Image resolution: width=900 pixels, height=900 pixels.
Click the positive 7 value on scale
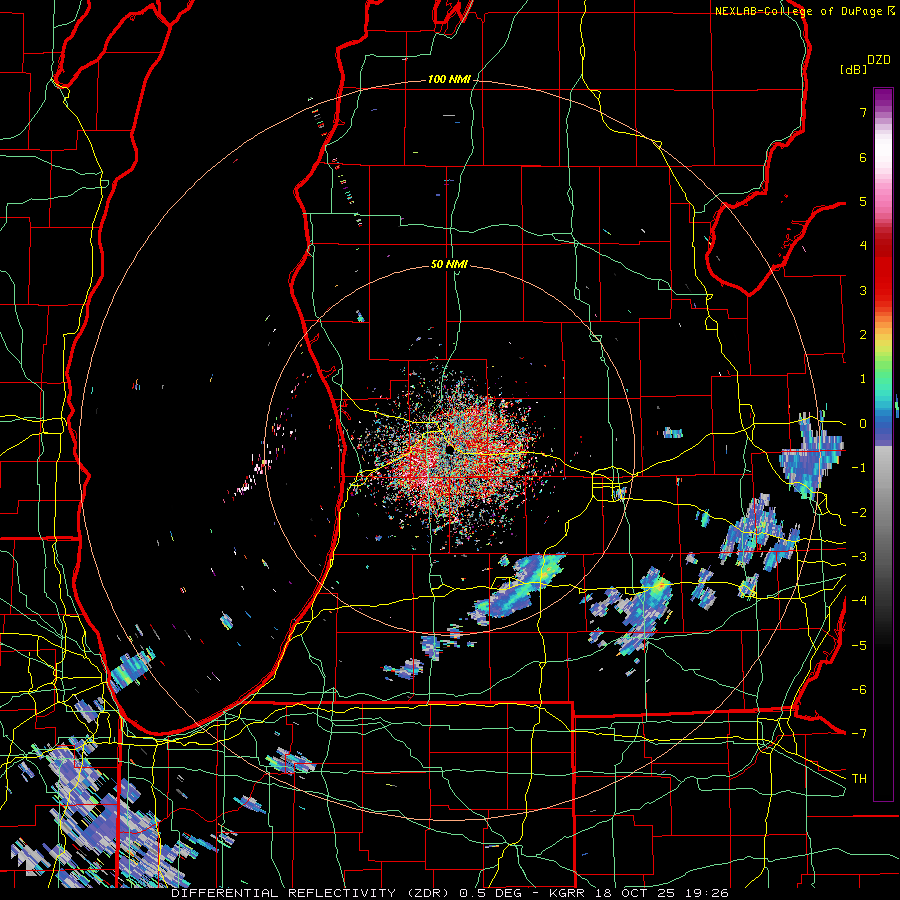(x=863, y=112)
